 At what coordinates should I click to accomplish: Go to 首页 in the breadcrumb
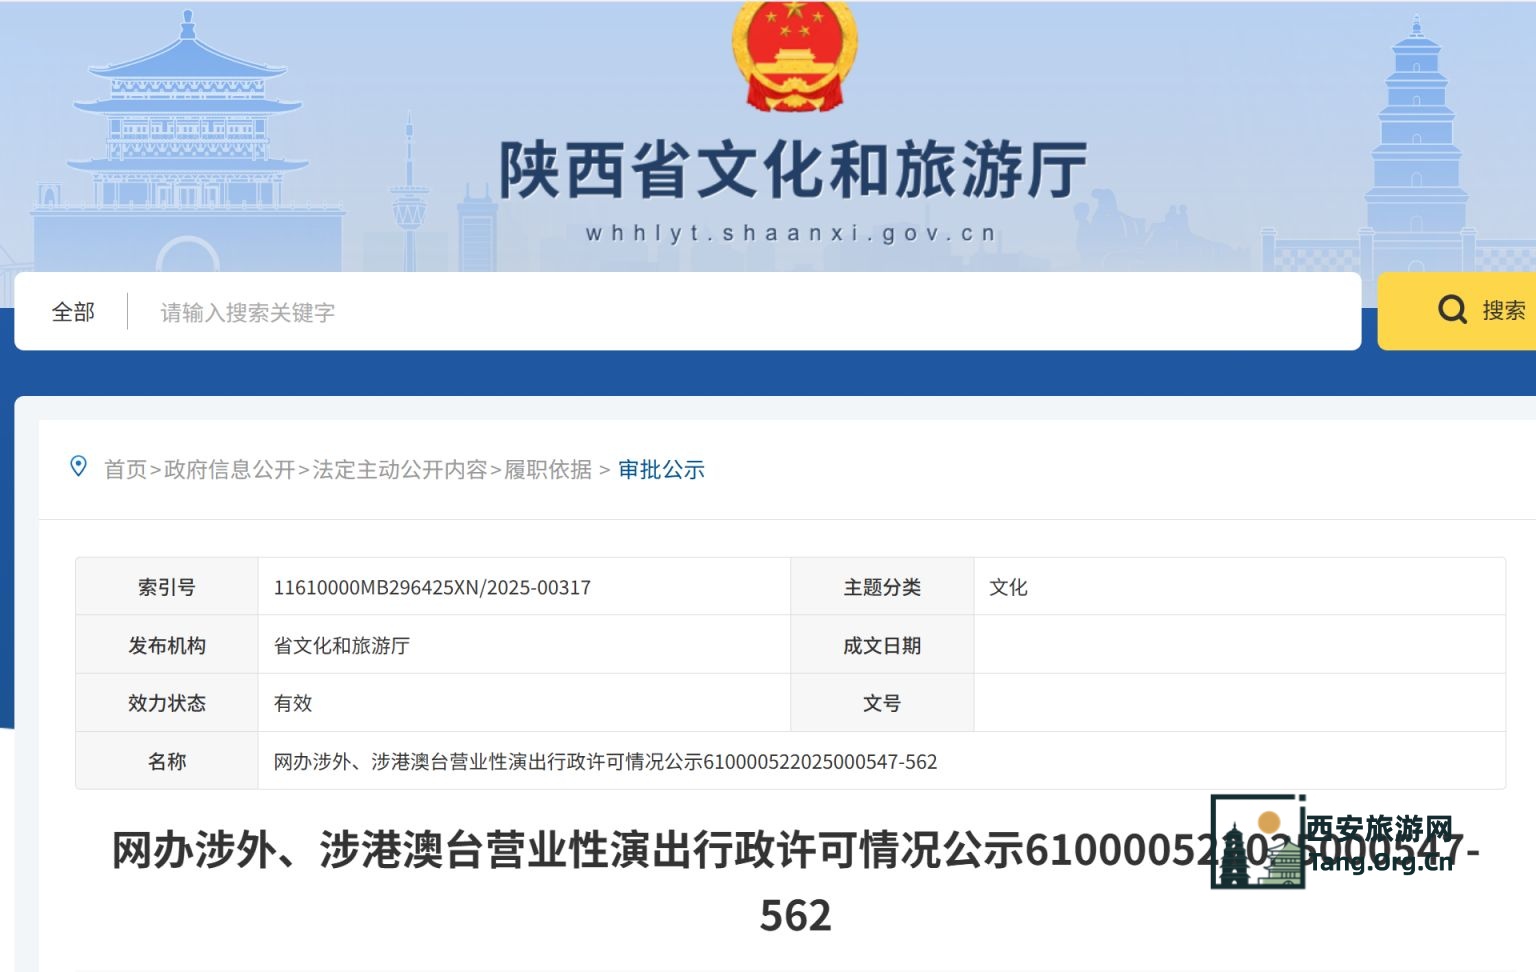(125, 470)
